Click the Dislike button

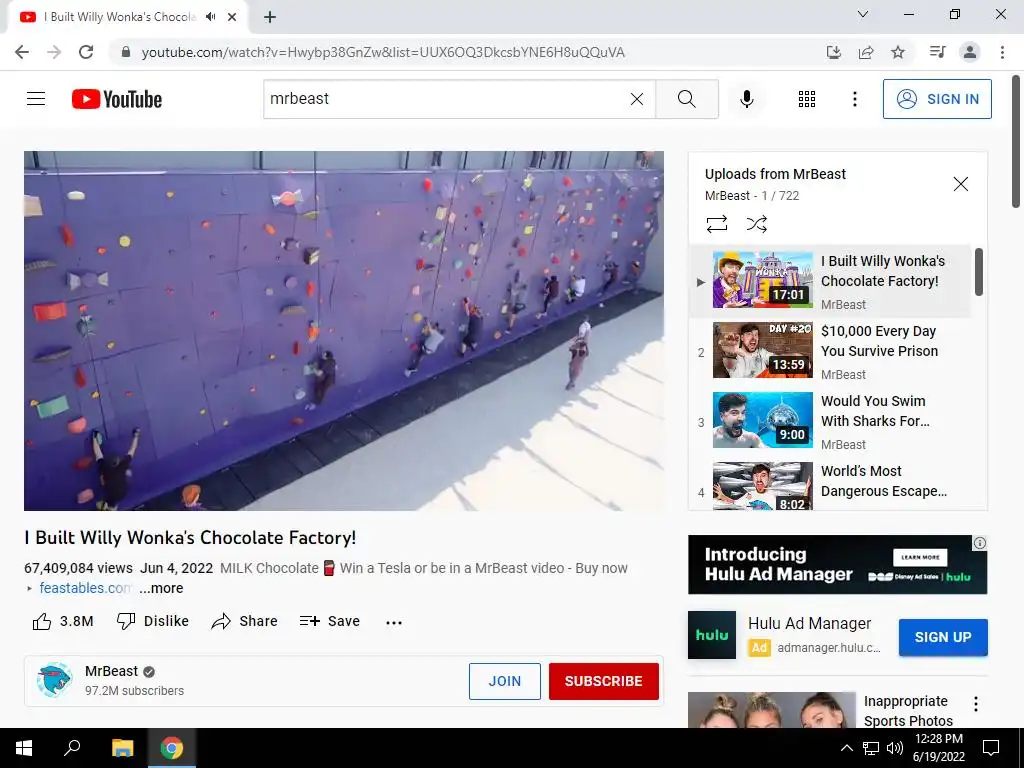152,621
